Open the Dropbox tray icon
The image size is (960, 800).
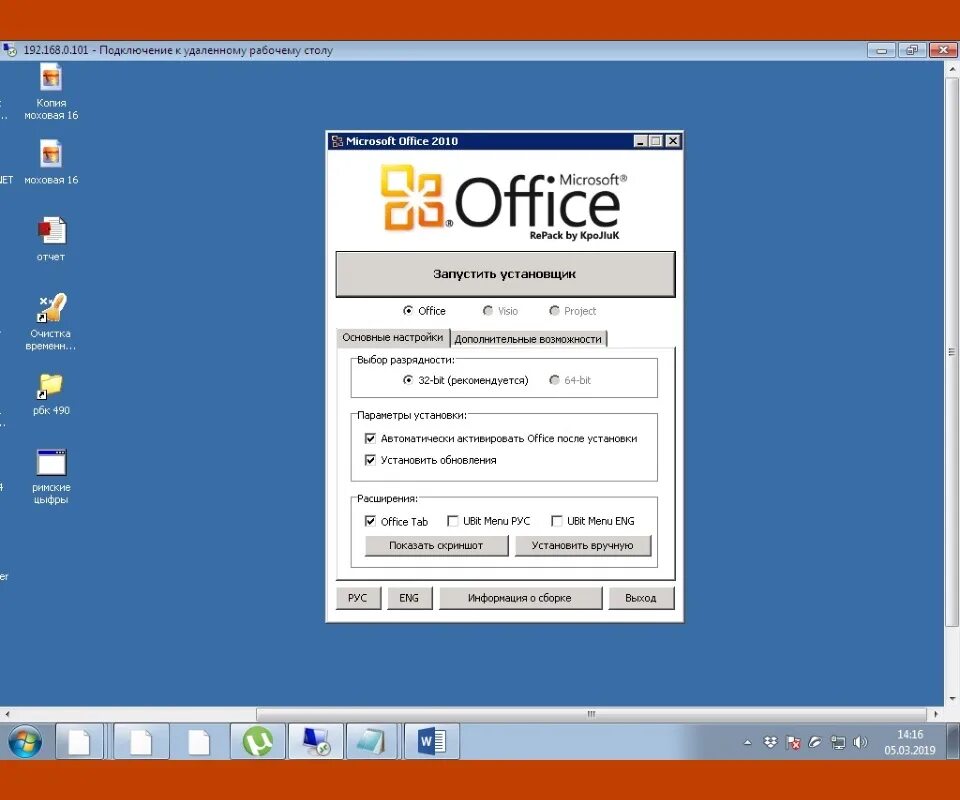(x=770, y=742)
